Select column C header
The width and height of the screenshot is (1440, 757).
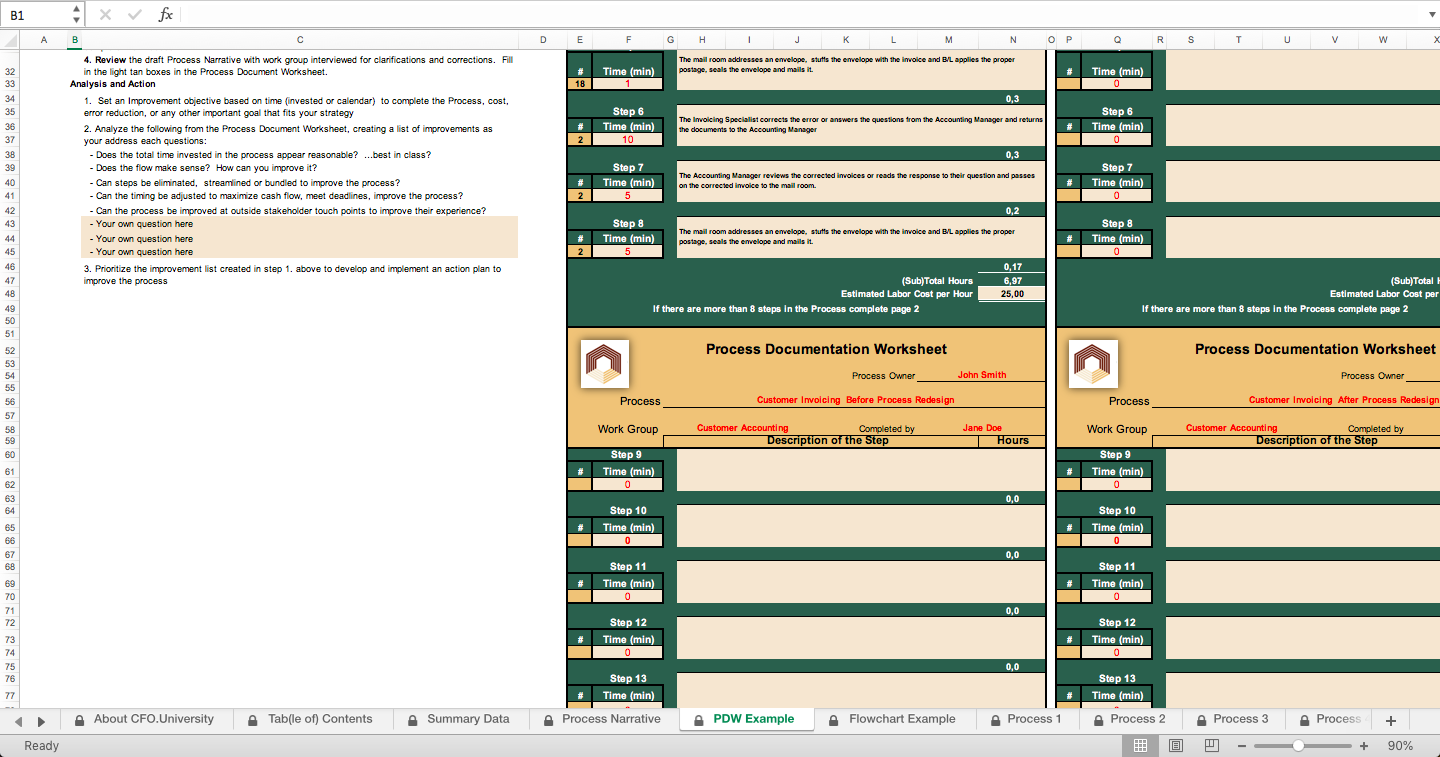pos(300,40)
